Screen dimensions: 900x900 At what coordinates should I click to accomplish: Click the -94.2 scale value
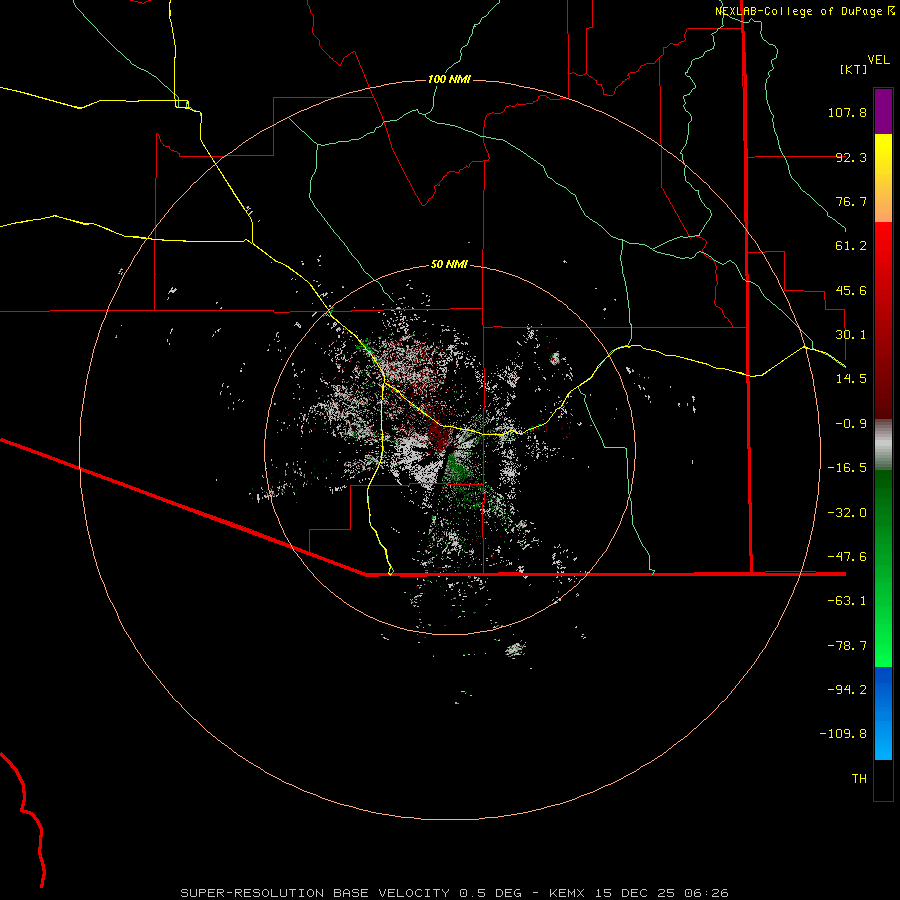coord(847,690)
